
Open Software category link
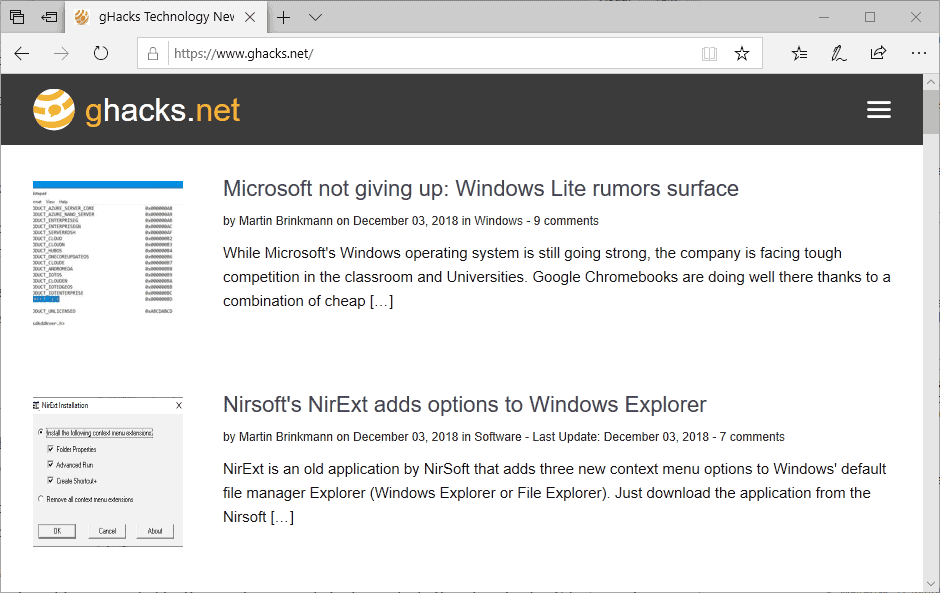coord(498,437)
